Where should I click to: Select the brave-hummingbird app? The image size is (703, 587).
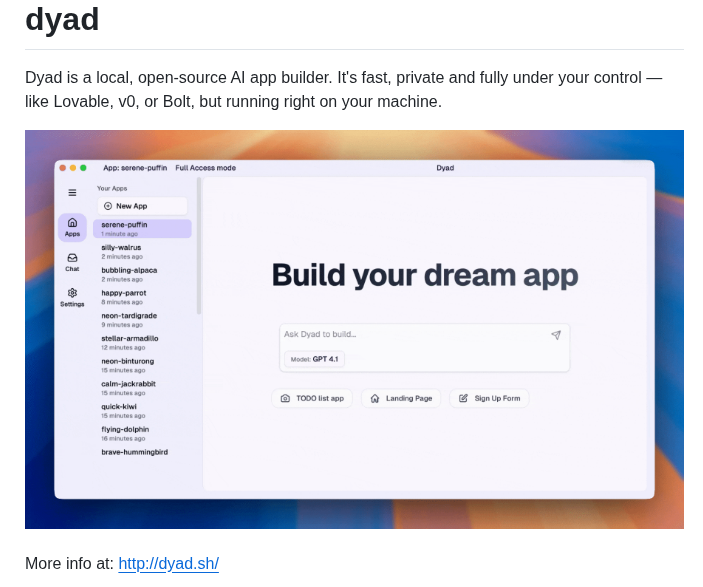pyautogui.click(x=135, y=452)
